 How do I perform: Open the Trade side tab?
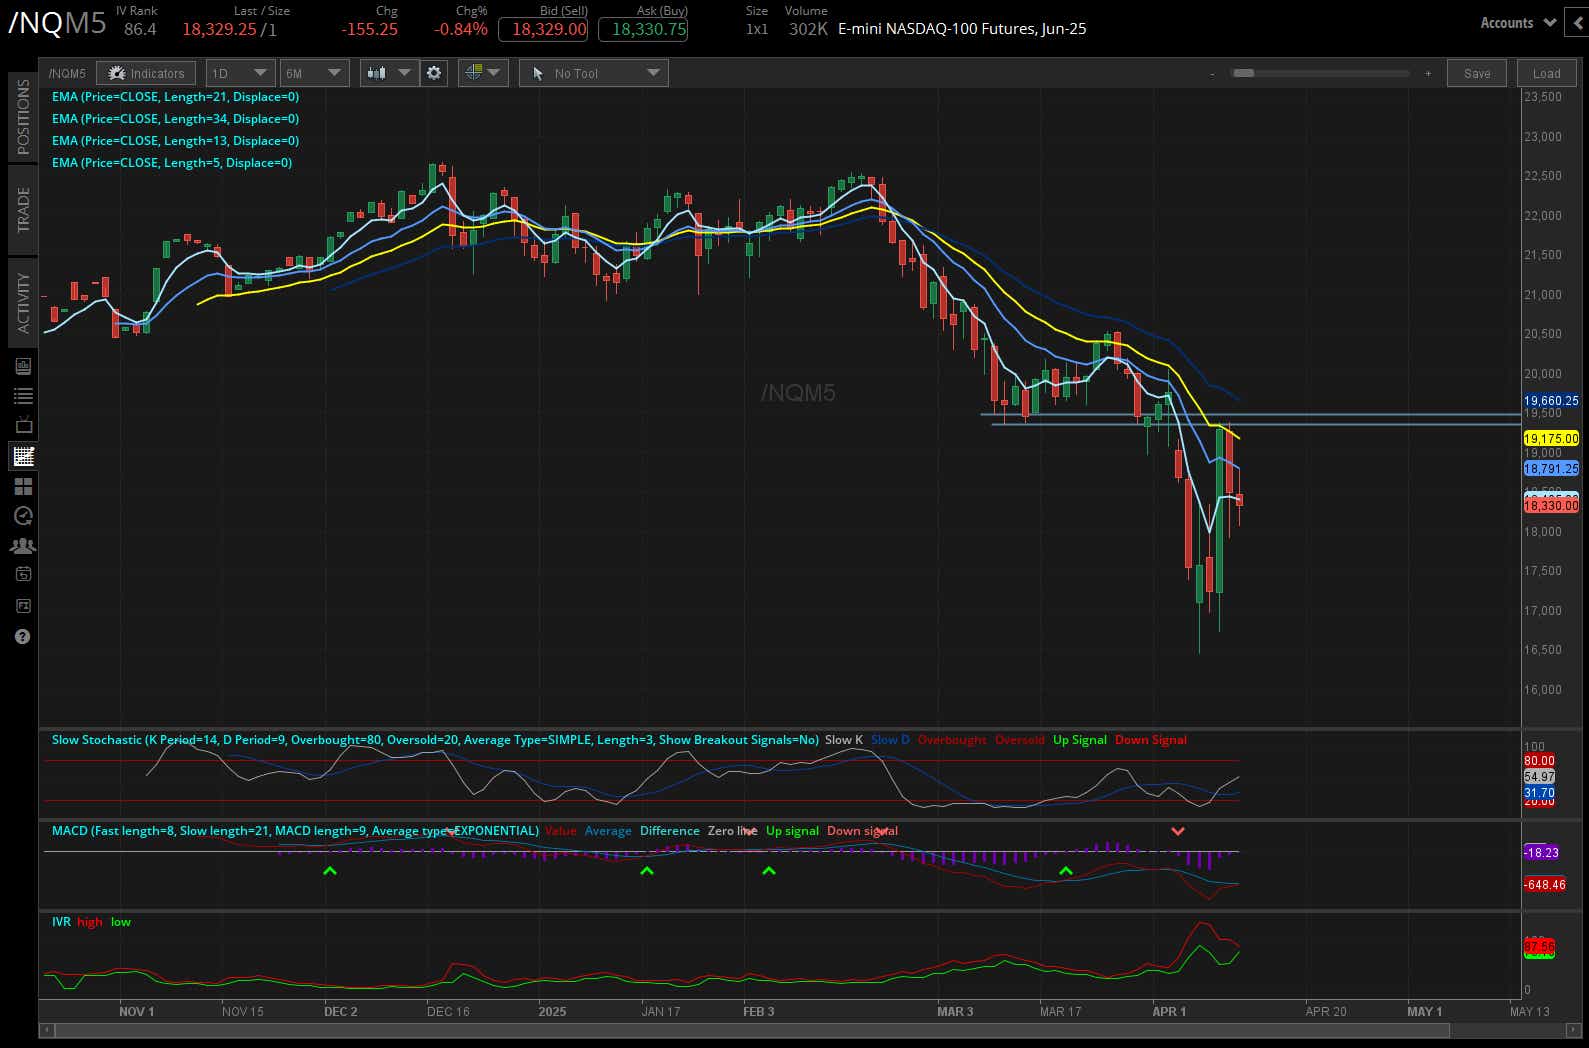pyautogui.click(x=23, y=209)
